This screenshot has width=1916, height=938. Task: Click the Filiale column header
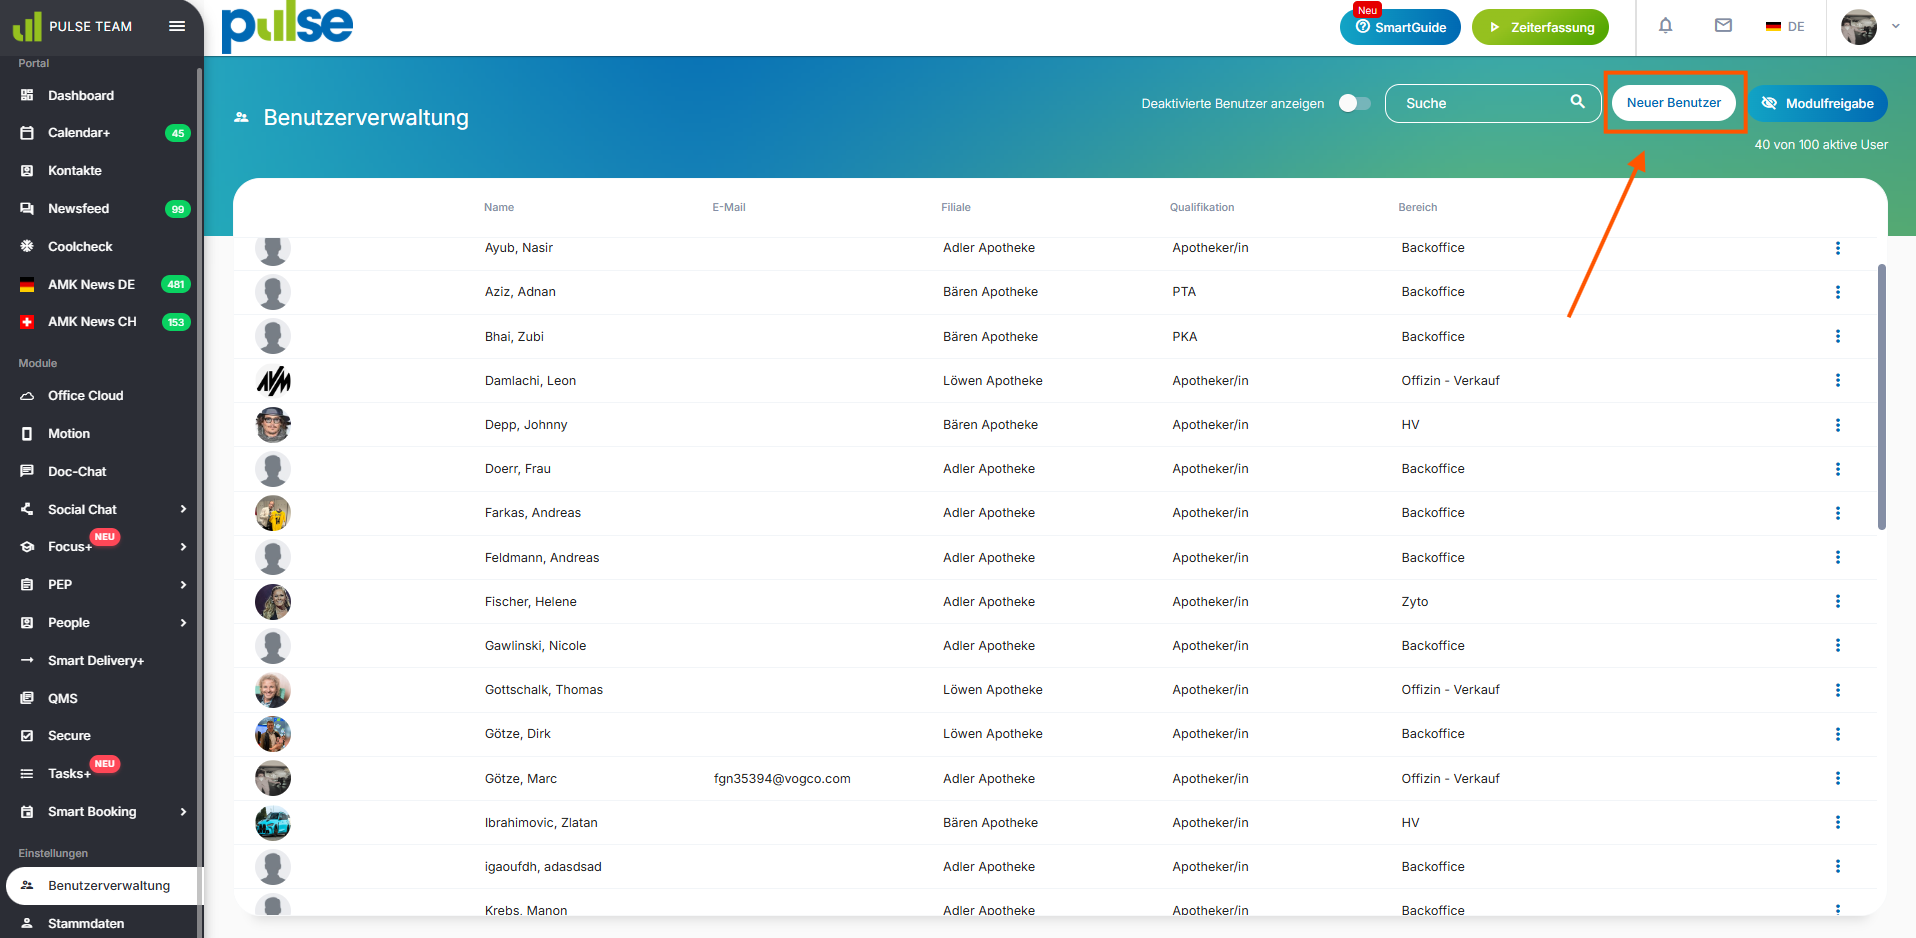tap(956, 207)
